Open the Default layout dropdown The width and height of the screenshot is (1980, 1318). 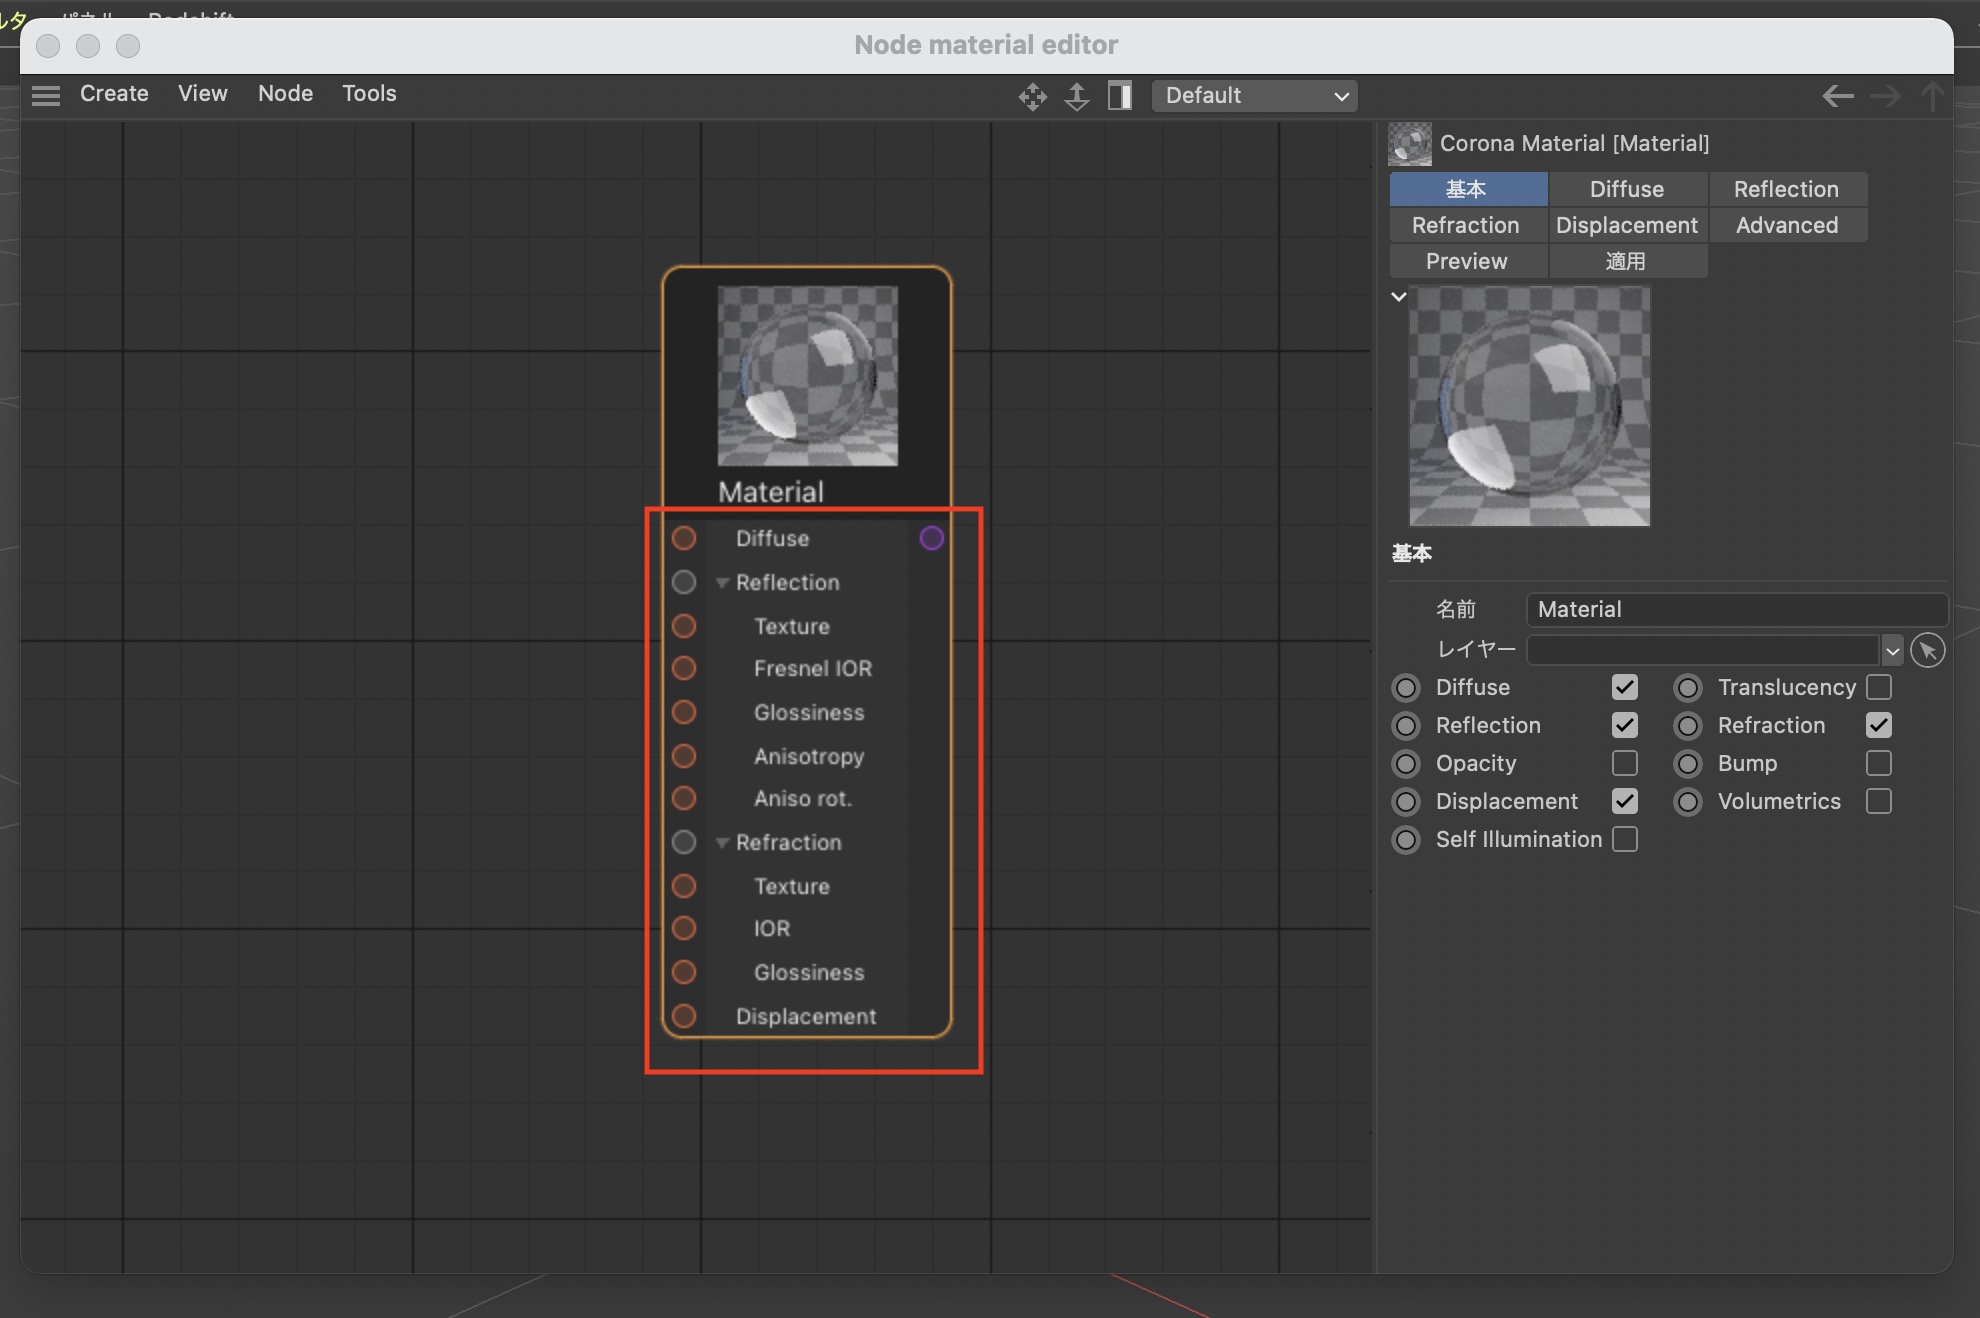(1254, 96)
